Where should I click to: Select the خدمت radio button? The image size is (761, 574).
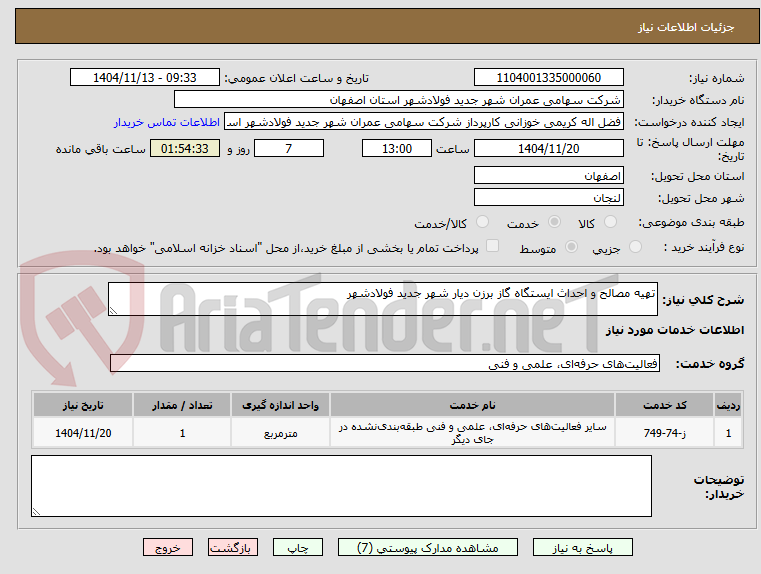coord(554,222)
